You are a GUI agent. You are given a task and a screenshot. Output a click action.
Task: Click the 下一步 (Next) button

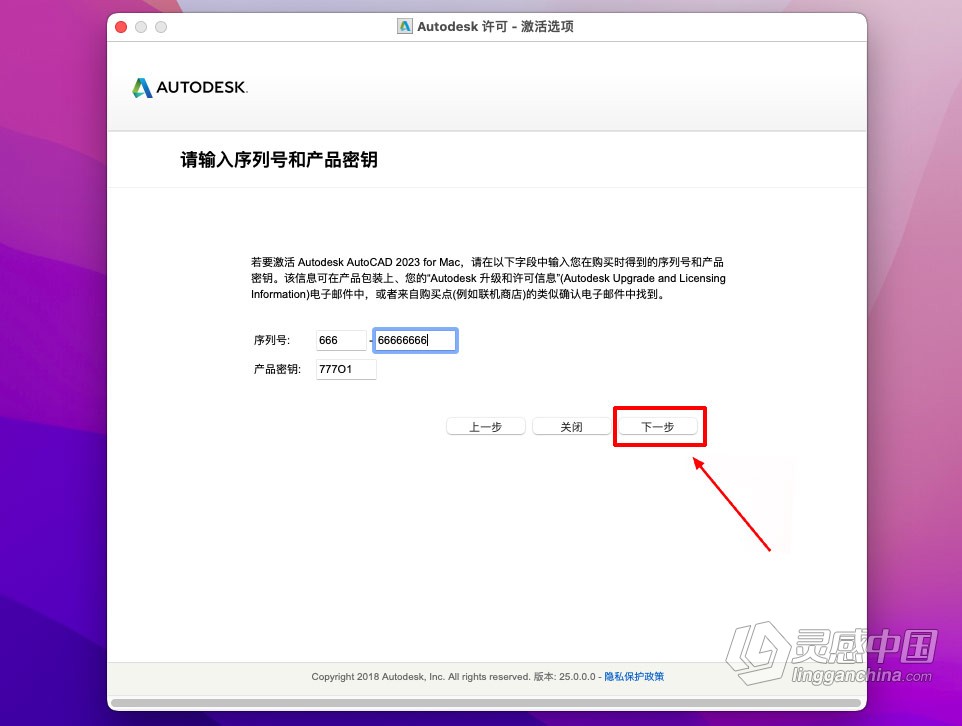pyautogui.click(x=658, y=427)
